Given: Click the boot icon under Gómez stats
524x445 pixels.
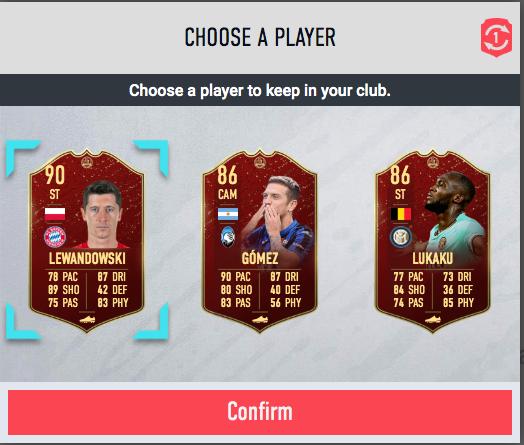Looking at the screenshot, I should pyautogui.click(x=260, y=319).
